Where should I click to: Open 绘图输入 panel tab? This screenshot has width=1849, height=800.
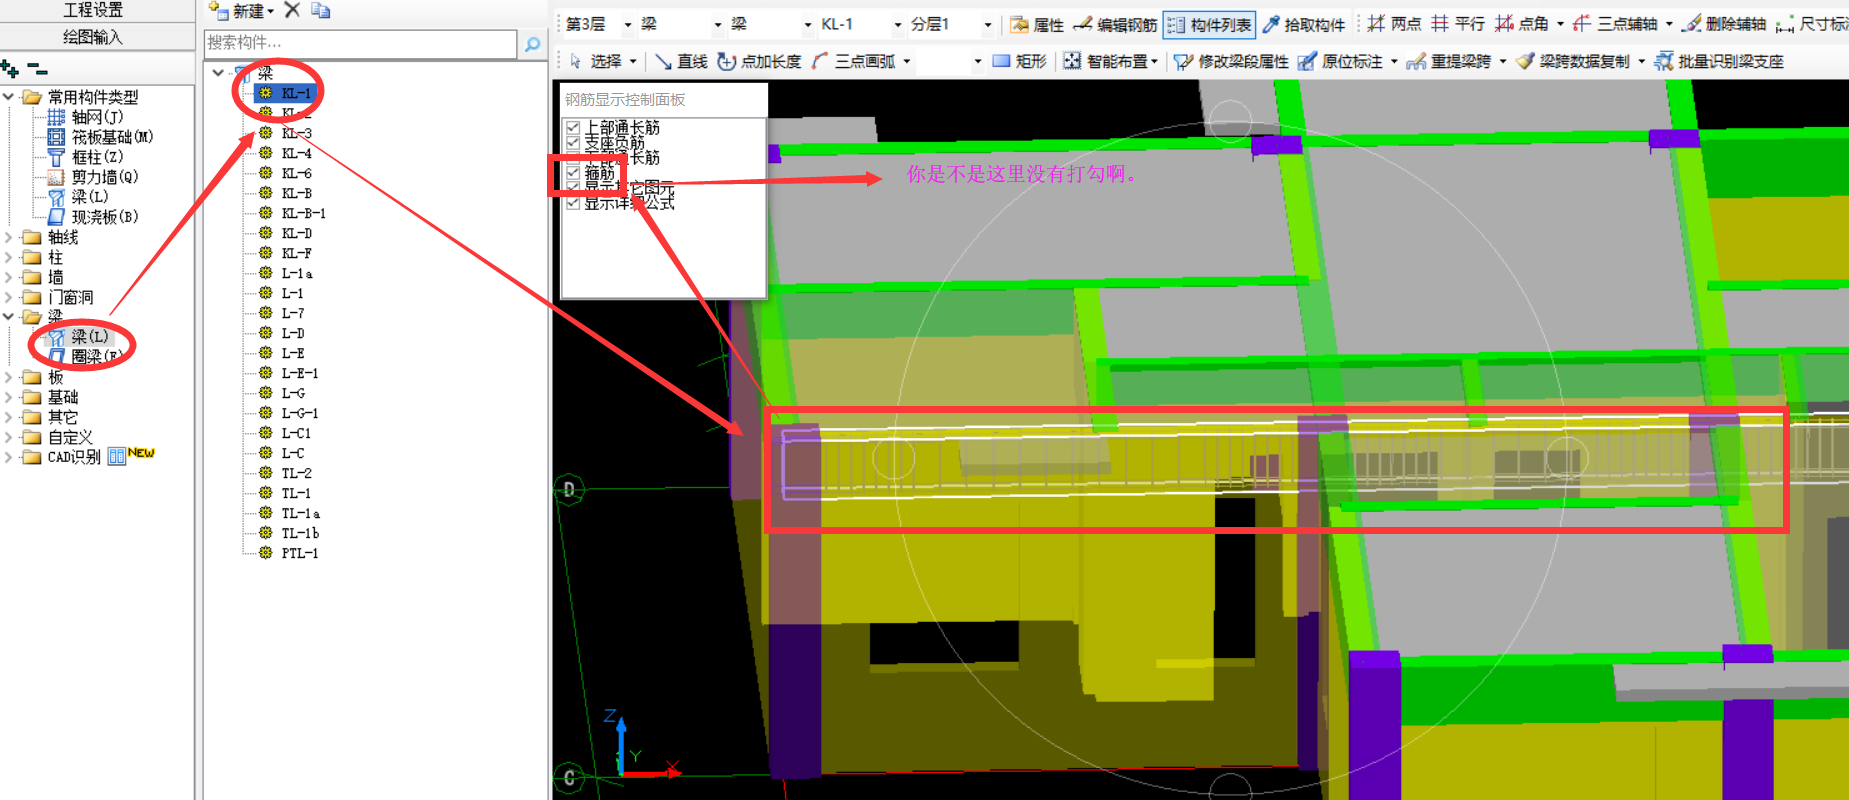click(93, 37)
